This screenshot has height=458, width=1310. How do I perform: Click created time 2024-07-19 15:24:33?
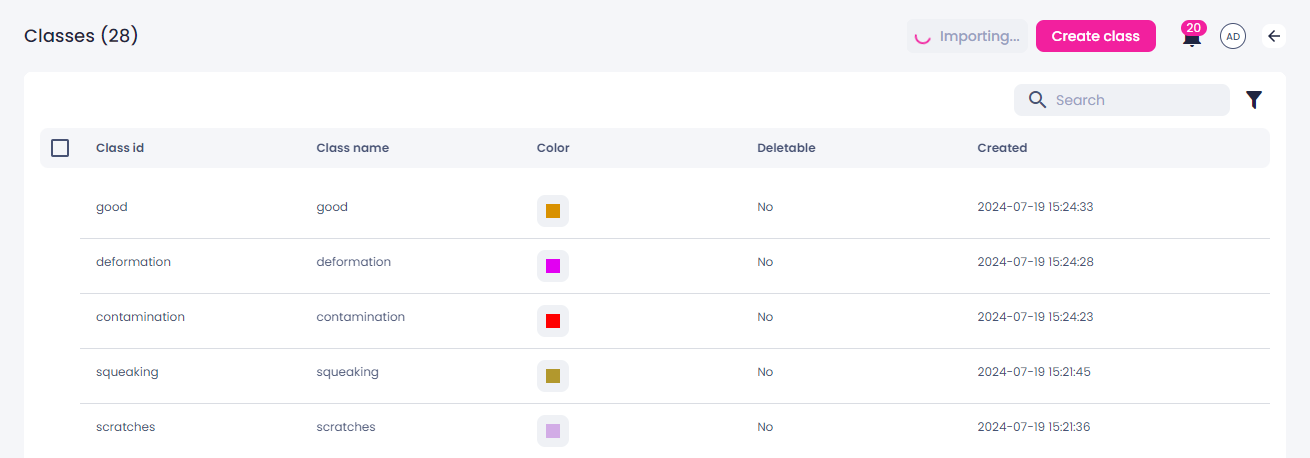tap(1035, 207)
